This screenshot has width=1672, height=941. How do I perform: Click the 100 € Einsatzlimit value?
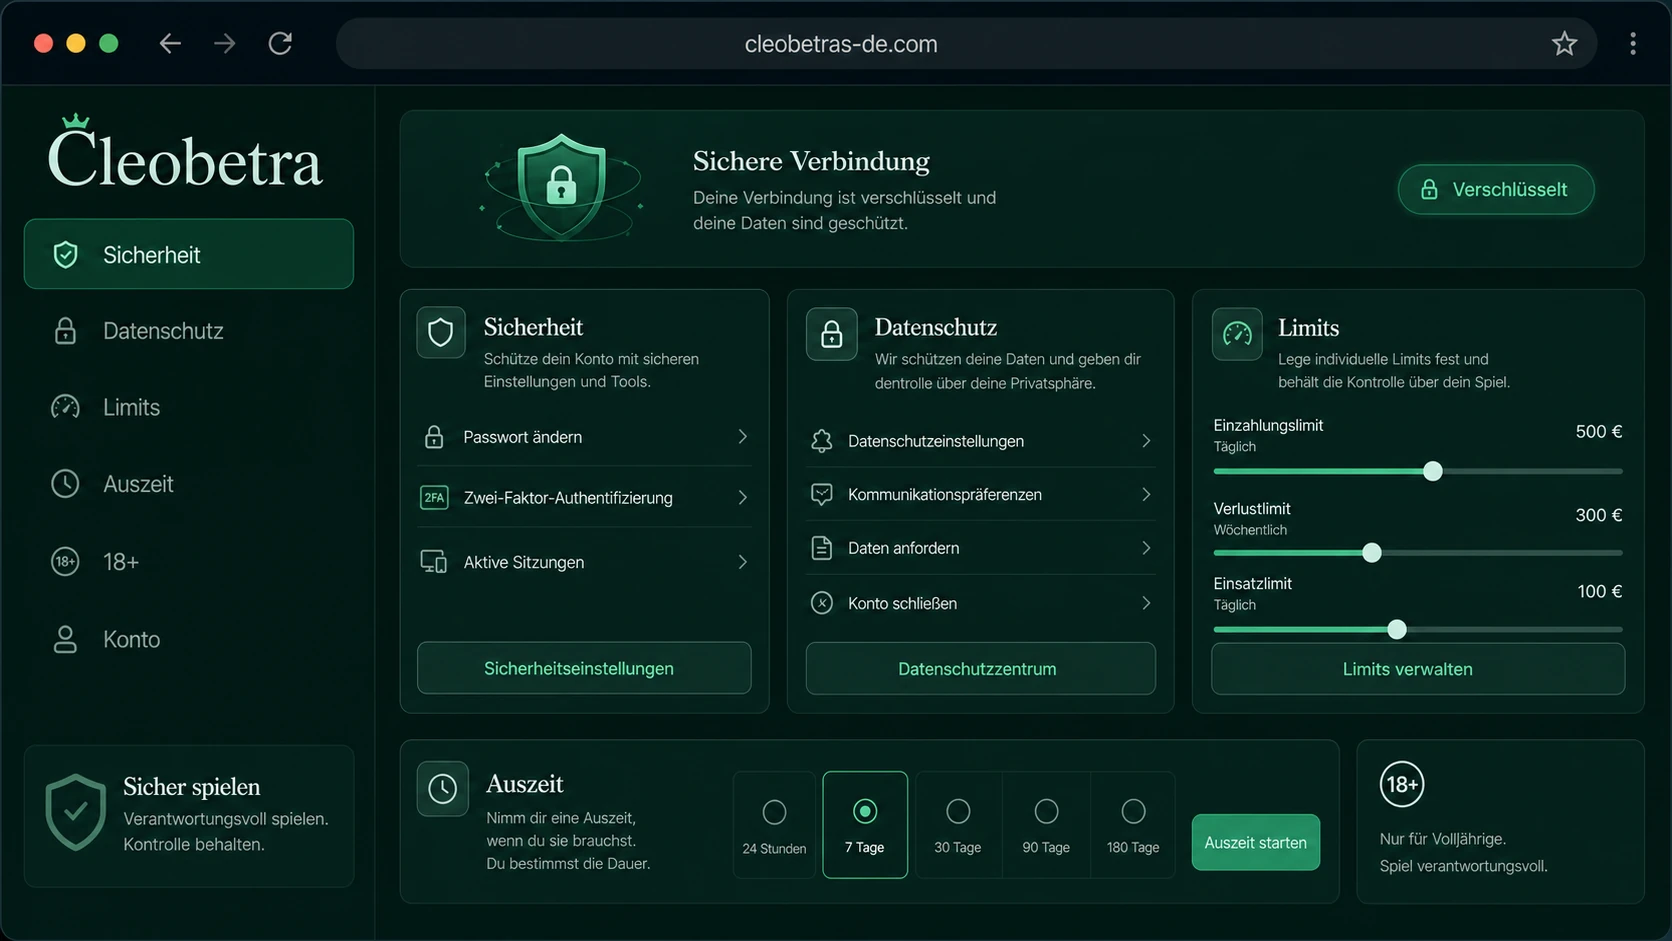(1599, 591)
